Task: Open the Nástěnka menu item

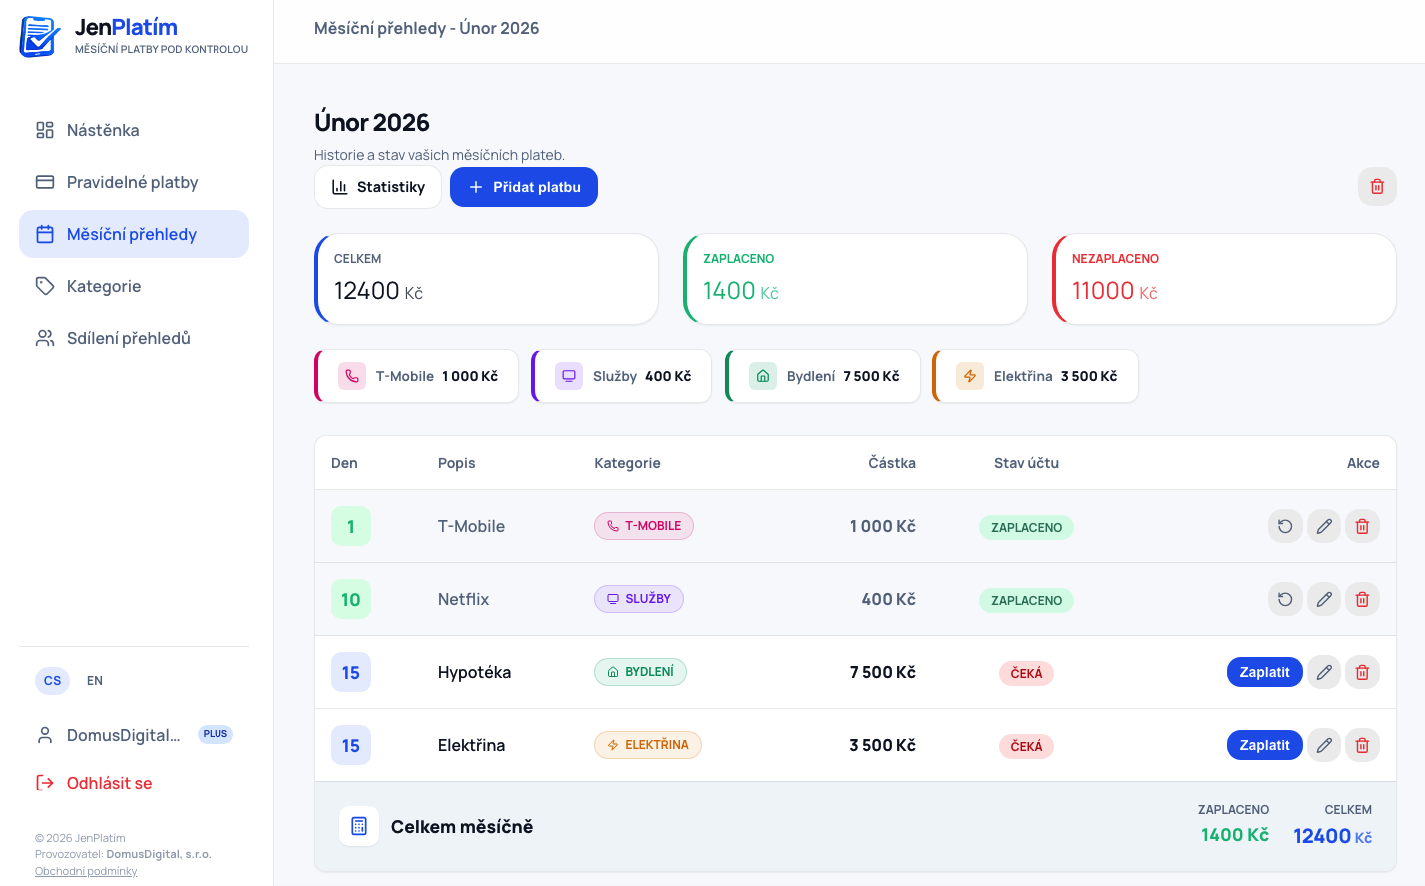Action: click(x=103, y=130)
